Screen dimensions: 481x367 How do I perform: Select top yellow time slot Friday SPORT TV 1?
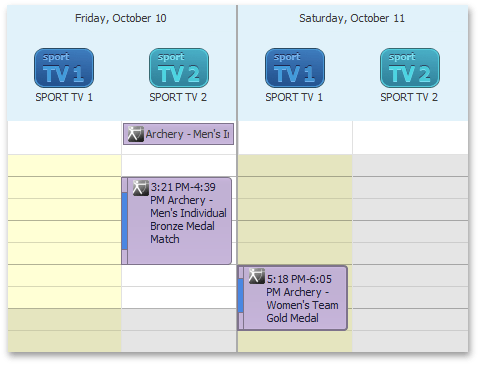tap(64, 166)
